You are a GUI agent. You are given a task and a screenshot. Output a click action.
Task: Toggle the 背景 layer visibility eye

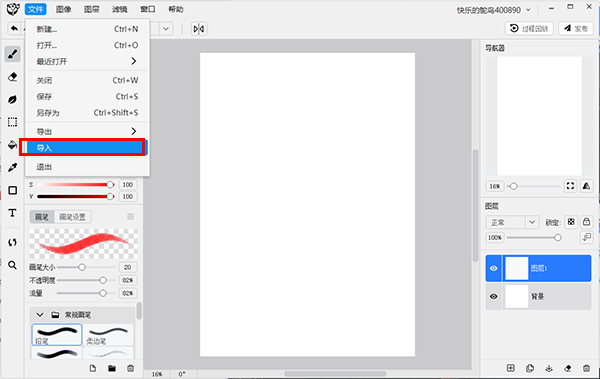tap(494, 296)
